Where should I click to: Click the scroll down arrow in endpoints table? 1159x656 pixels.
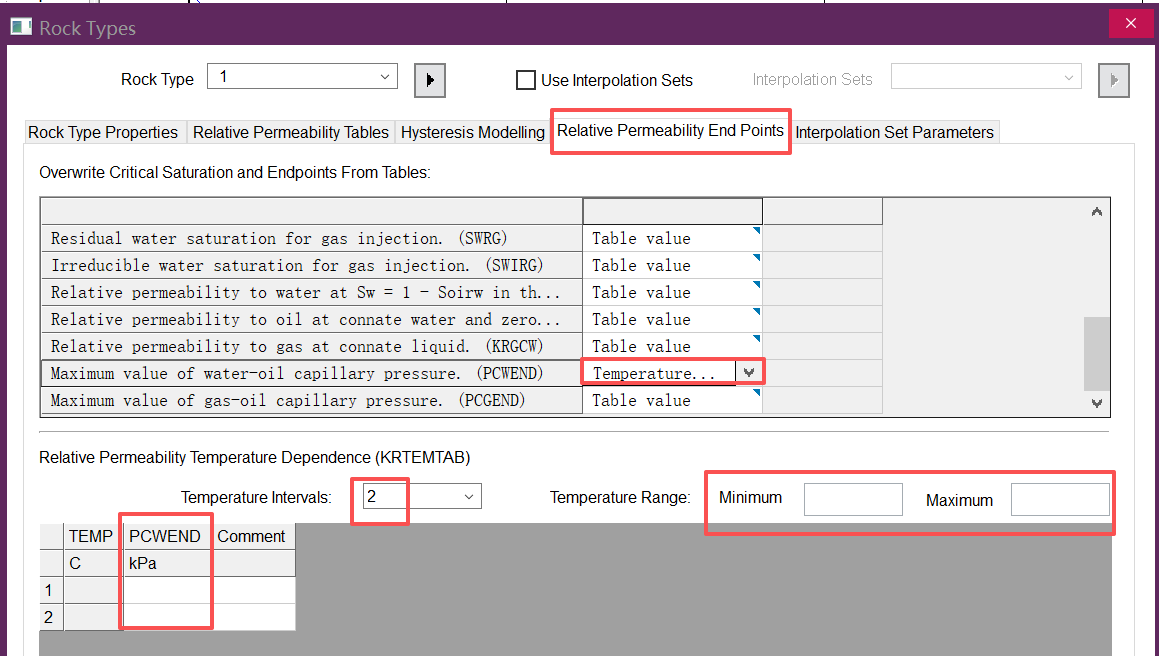pyautogui.click(x=1097, y=403)
